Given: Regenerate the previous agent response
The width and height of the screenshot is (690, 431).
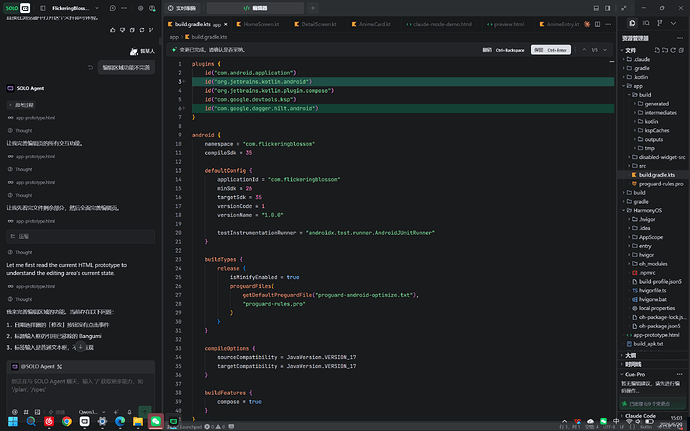Looking at the screenshot, I should [x=142, y=30].
